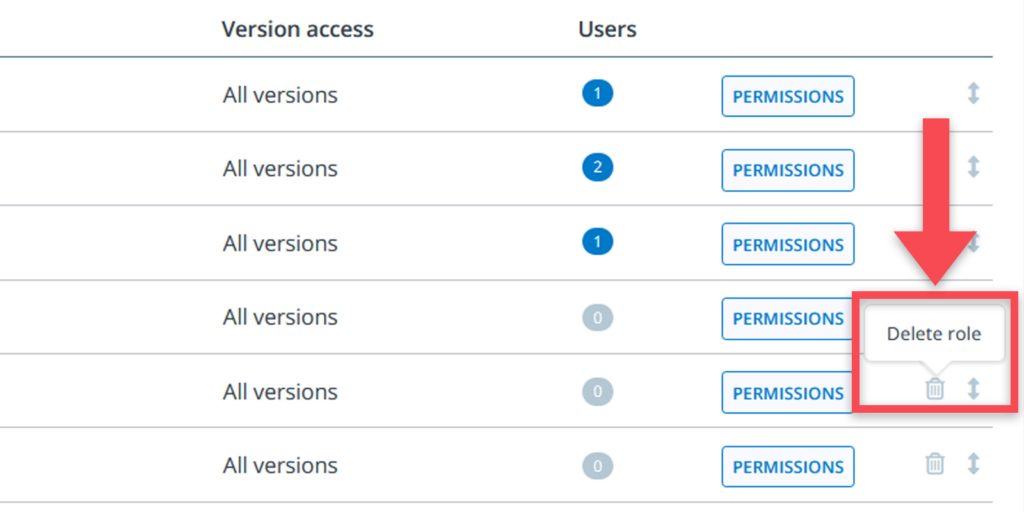The width and height of the screenshot is (1024, 512).
Task: Click the PERMISSIONS button in the fourth row
Action: pos(788,318)
